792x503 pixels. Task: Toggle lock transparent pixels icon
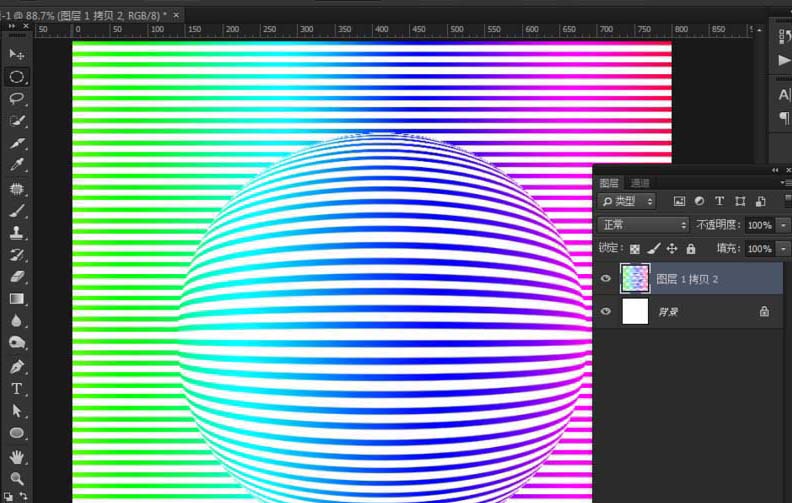tap(635, 248)
